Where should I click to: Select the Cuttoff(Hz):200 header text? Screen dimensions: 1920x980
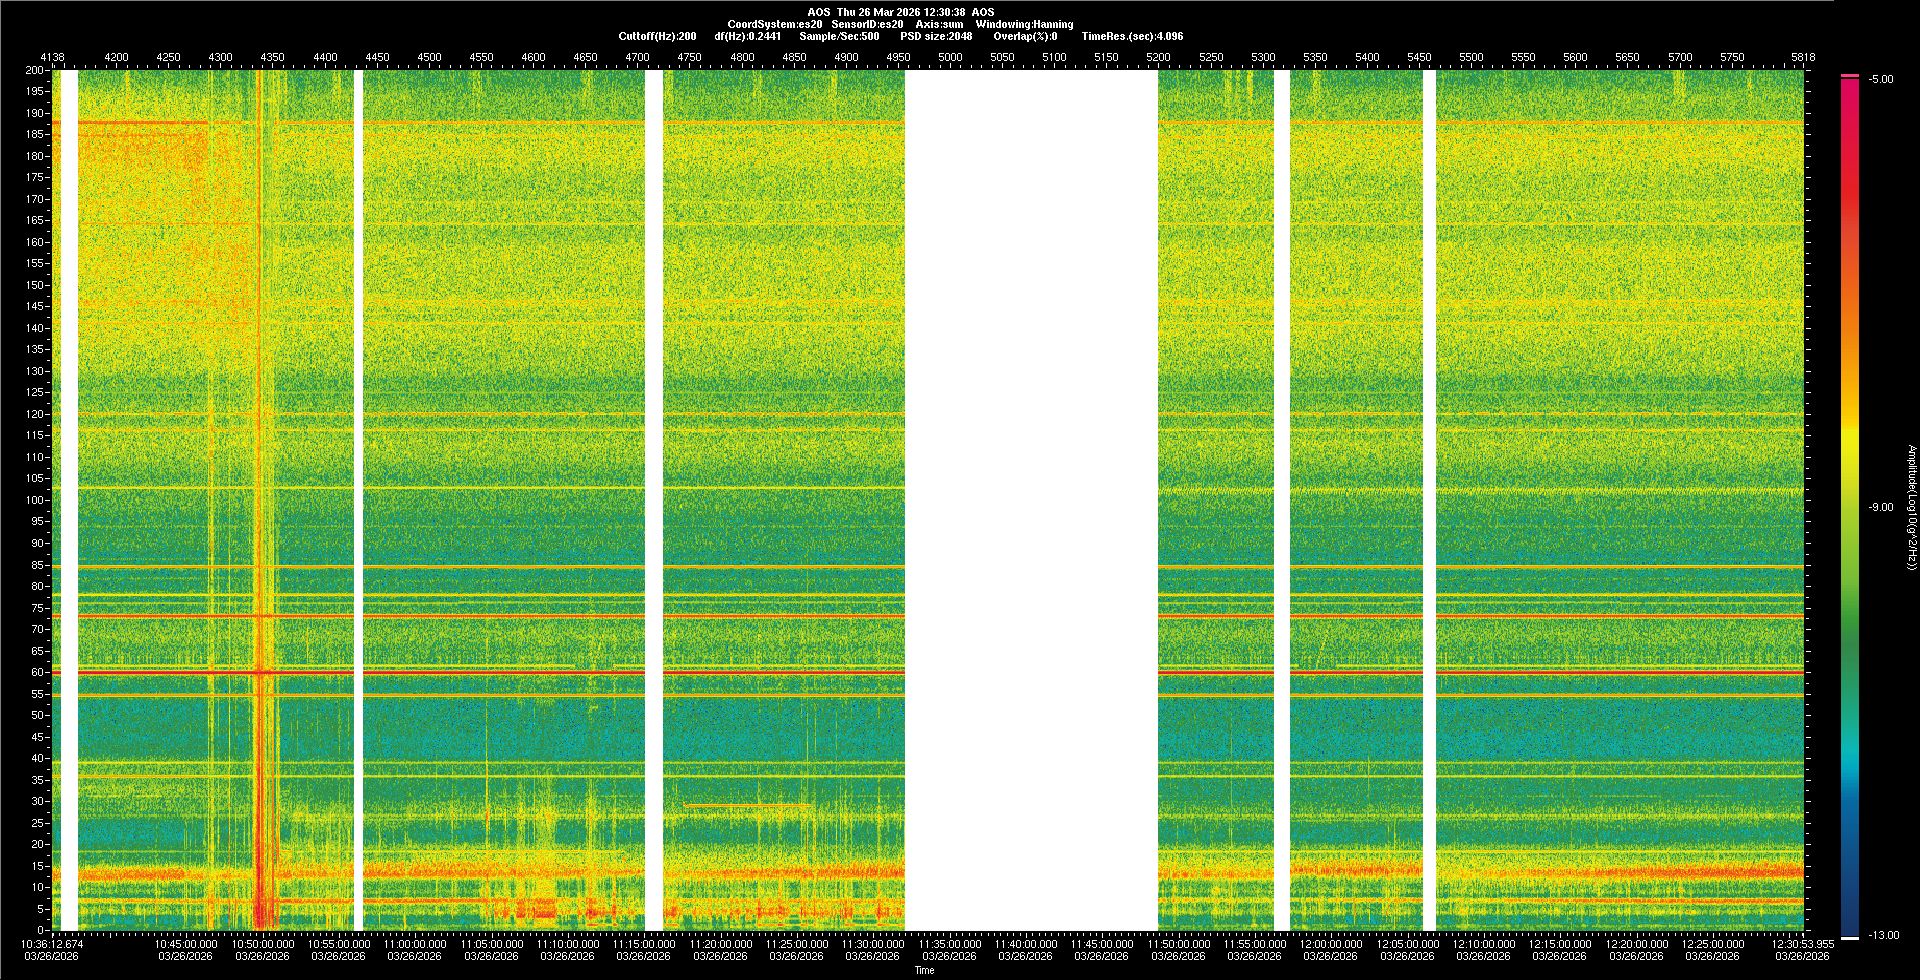(x=657, y=37)
